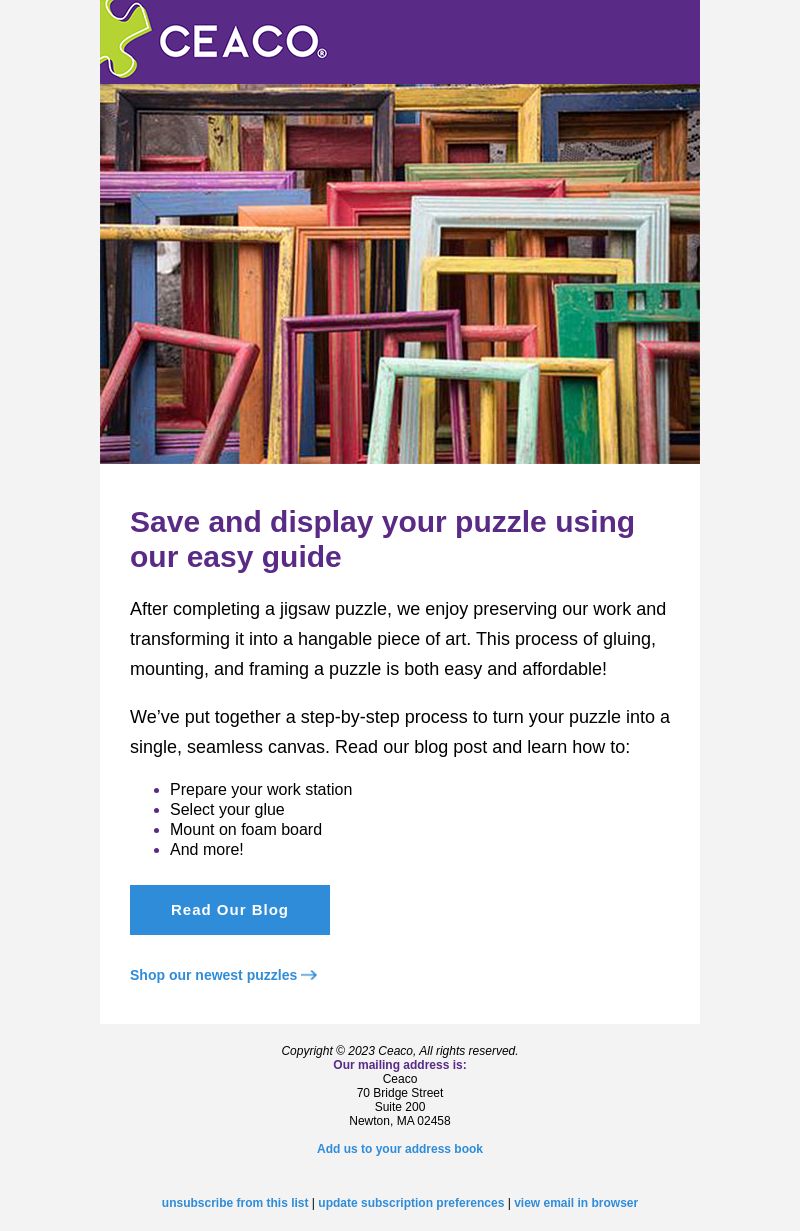Follow the Shop our newest puzzles link

[214, 975]
